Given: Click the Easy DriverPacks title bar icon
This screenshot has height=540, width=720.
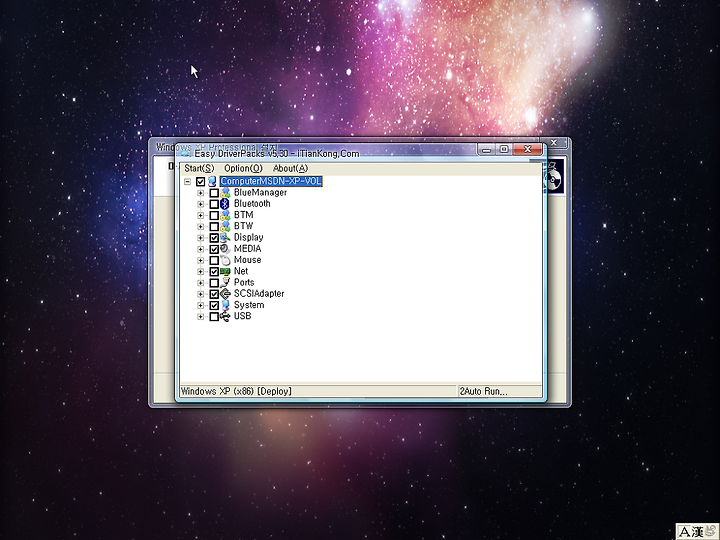Looking at the screenshot, I should coord(186,154).
